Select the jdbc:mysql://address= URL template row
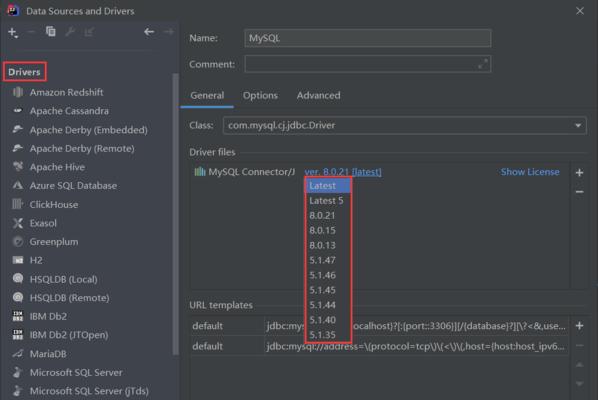The width and height of the screenshot is (598, 400). point(379,346)
